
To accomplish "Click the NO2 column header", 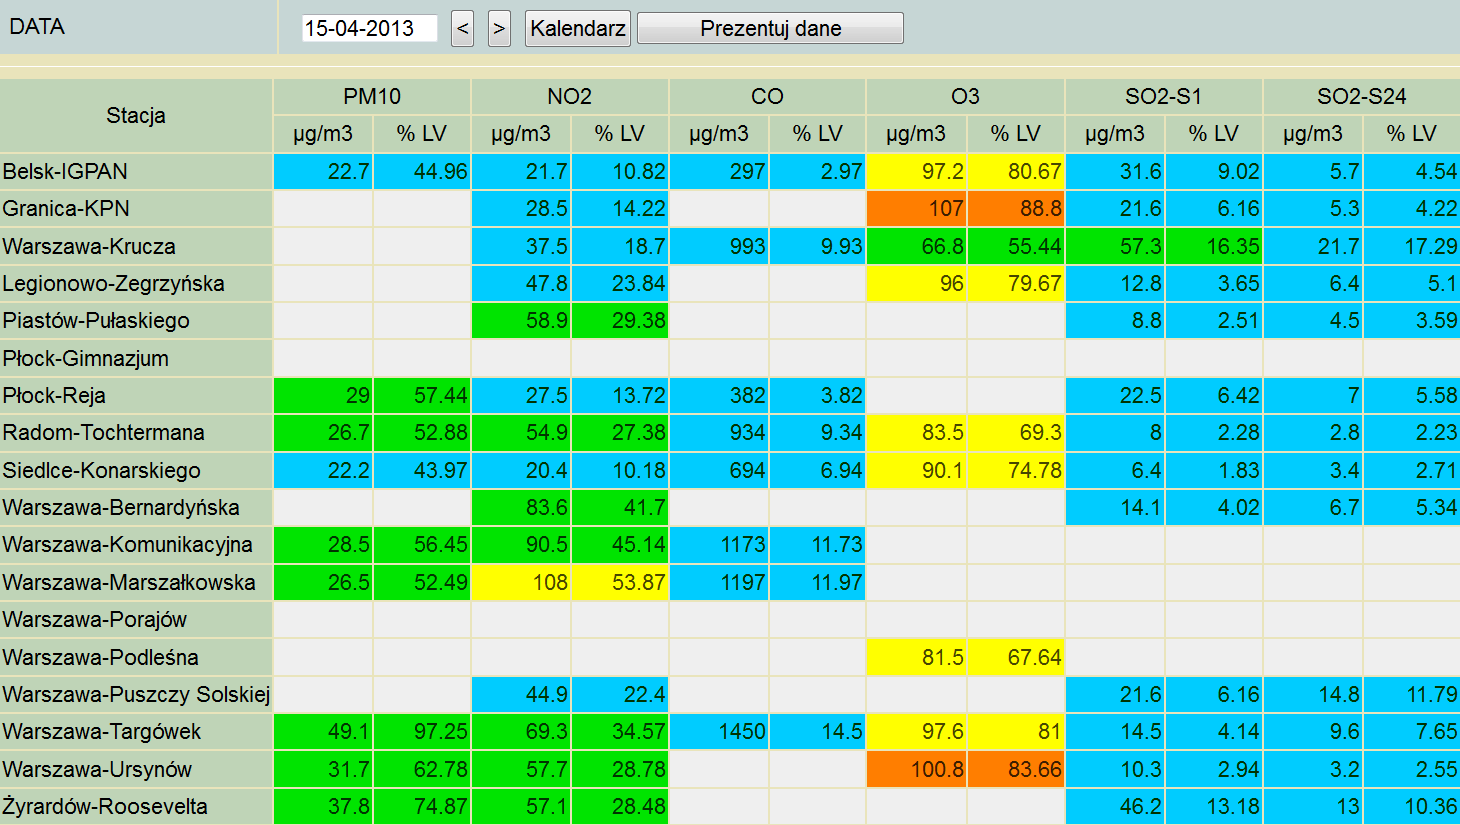I will point(570,96).
